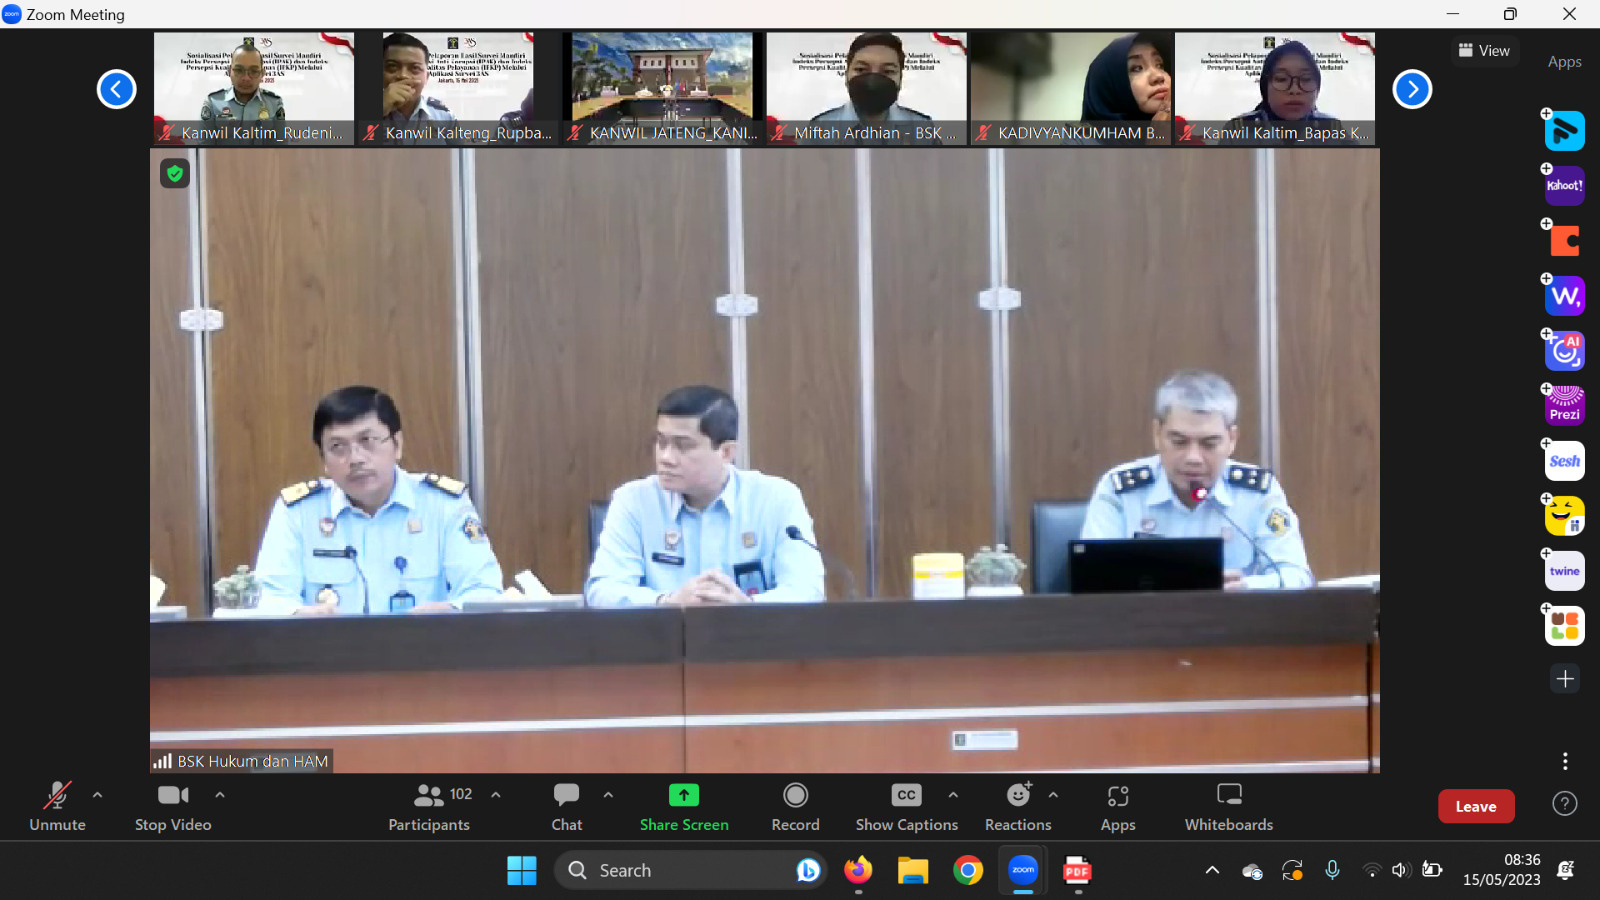Click the signal strength bars icon

162,762
